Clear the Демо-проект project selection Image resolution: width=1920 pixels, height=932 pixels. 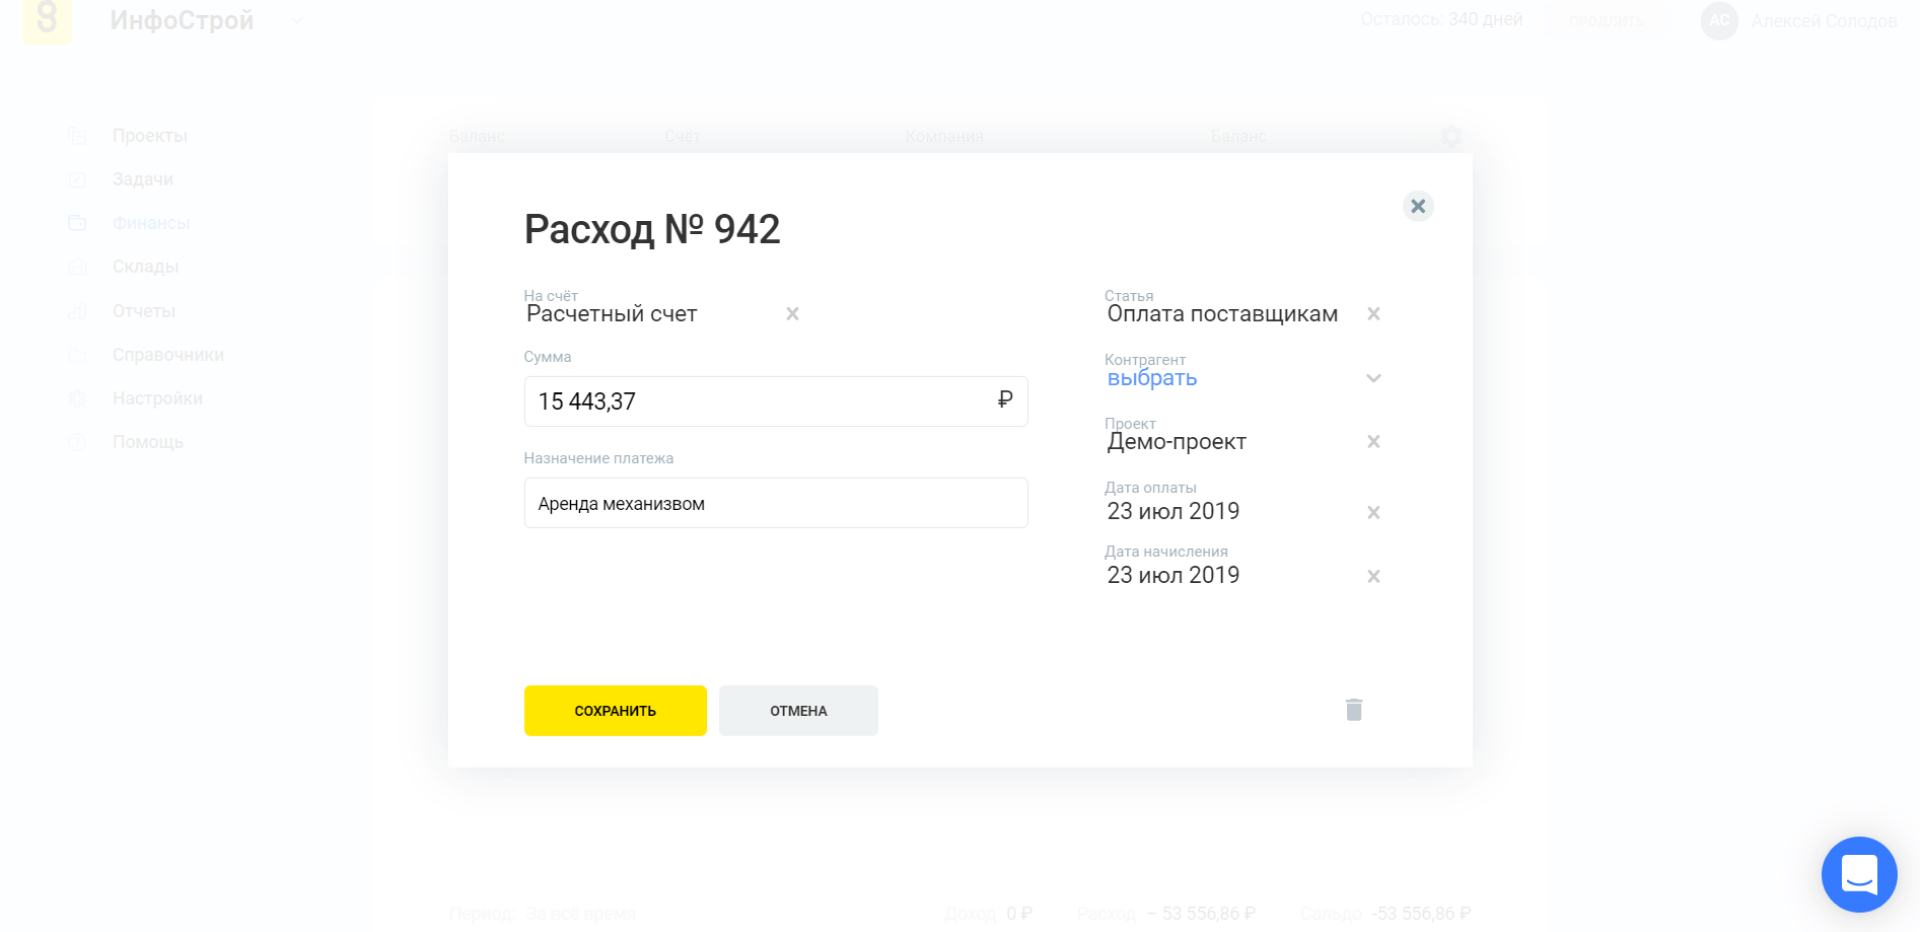1373,442
